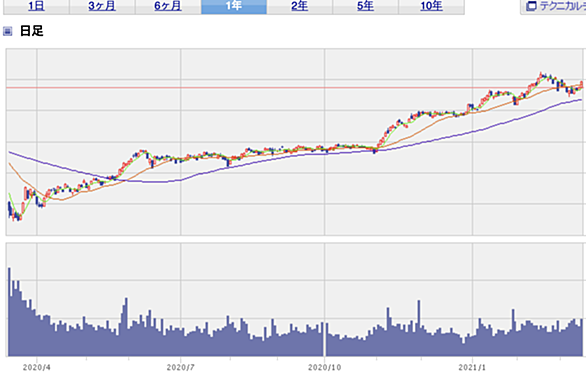Click the 日足 chart heading
586x377 pixels.
32,31
